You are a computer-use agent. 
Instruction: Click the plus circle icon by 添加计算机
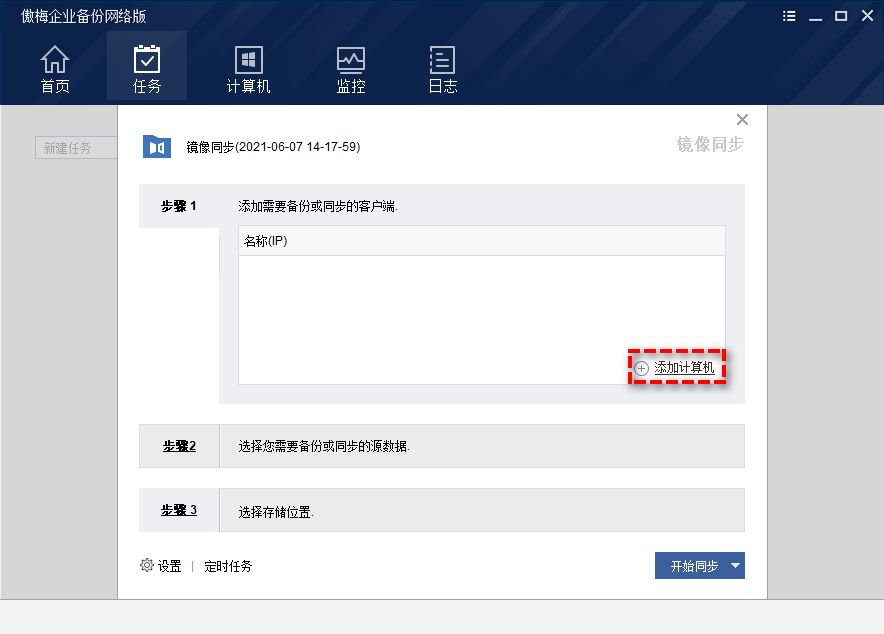[x=642, y=369]
